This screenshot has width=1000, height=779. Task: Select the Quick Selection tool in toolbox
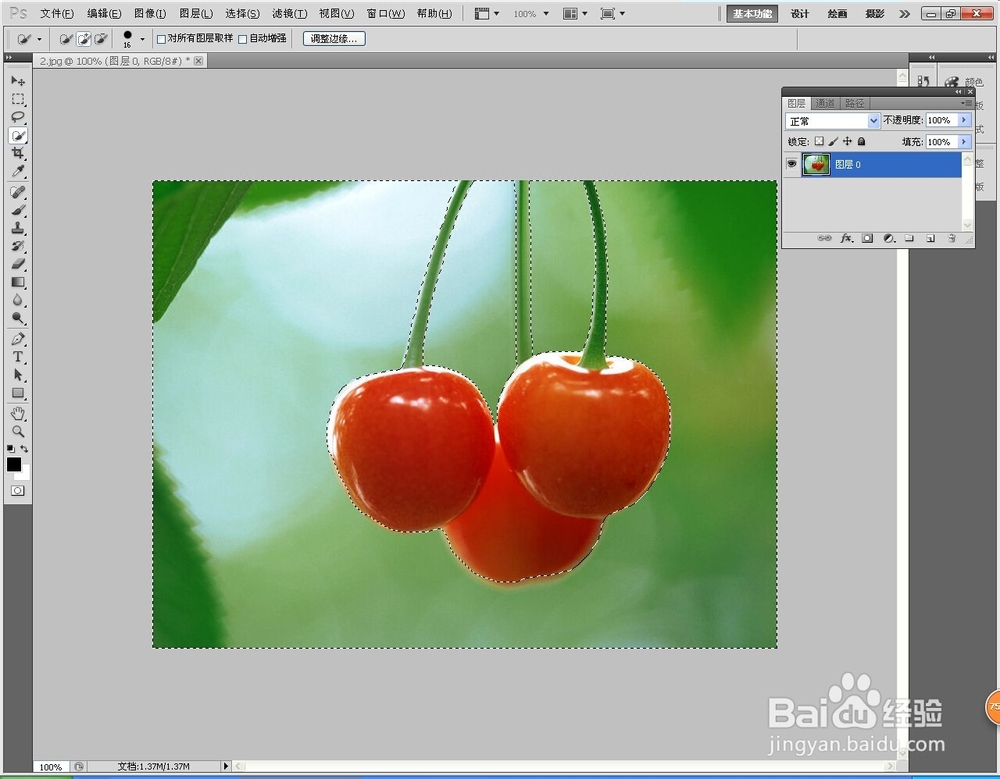[18, 135]
